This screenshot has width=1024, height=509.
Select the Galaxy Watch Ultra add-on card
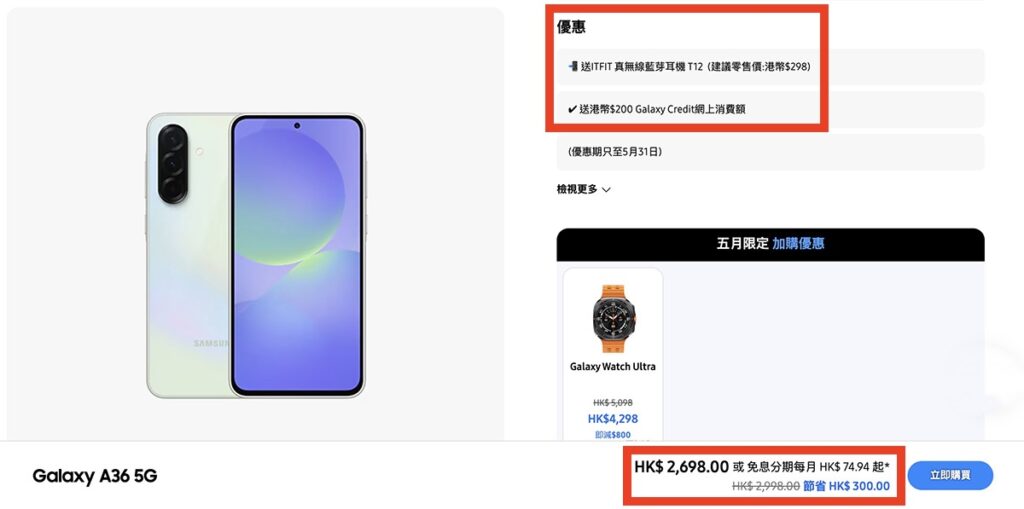(613, 354)
